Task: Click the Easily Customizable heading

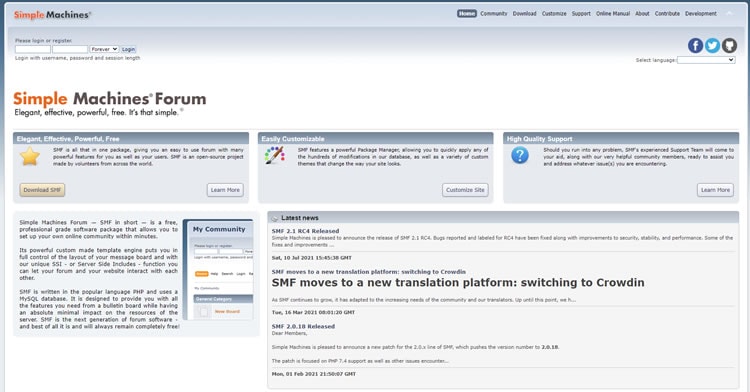Action: [293, 139]
